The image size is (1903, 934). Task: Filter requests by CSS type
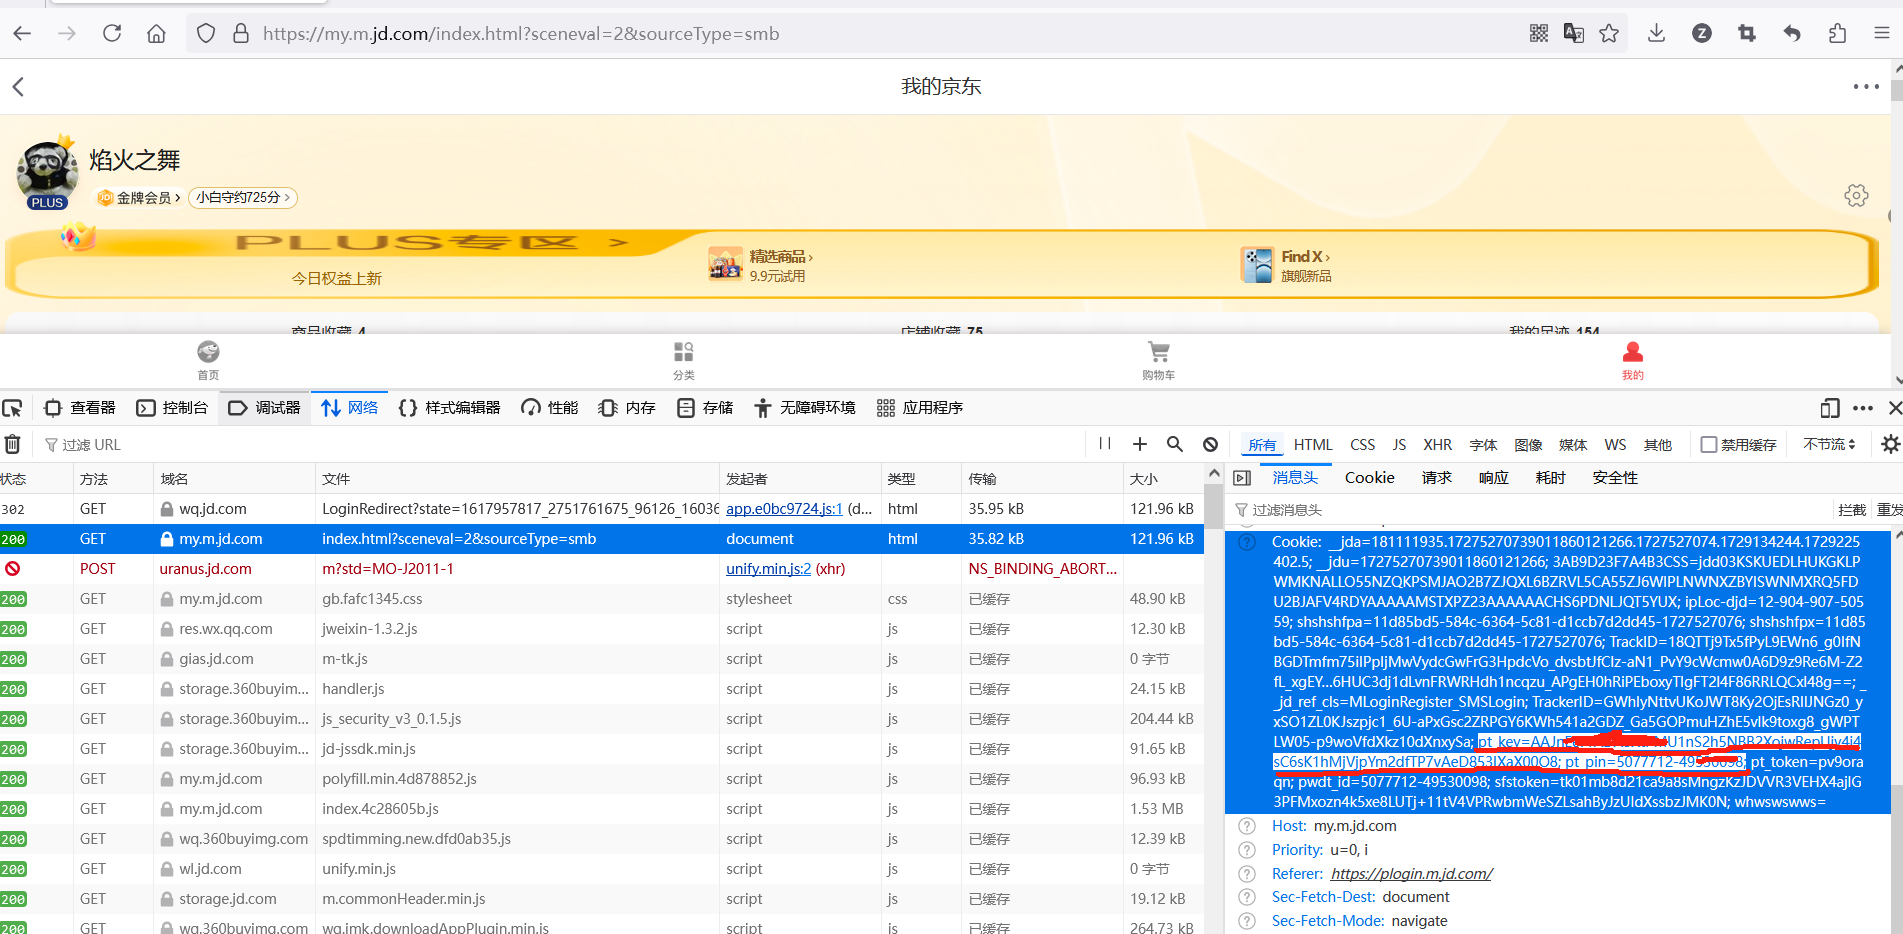coord(1362,445)
